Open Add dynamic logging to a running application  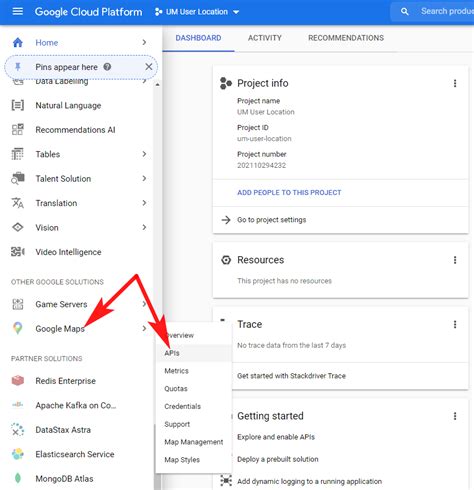coord(309,481)
